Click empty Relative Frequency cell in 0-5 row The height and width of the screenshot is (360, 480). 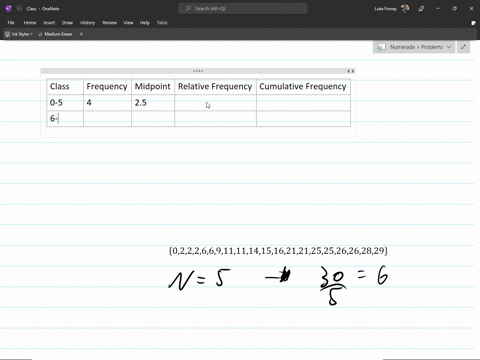215,103
